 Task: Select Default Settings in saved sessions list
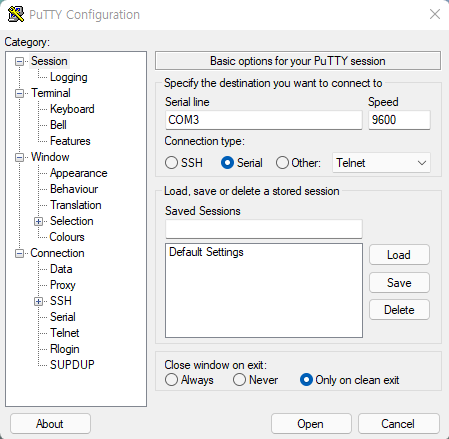tap(206, 252)
